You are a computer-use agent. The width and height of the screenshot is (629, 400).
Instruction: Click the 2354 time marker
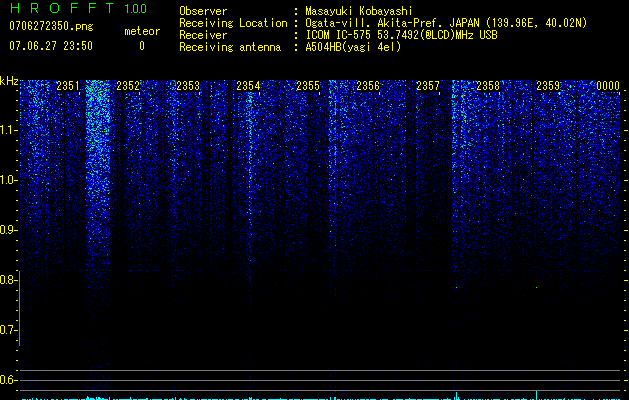pyautogui.click(x=248, y=86)
